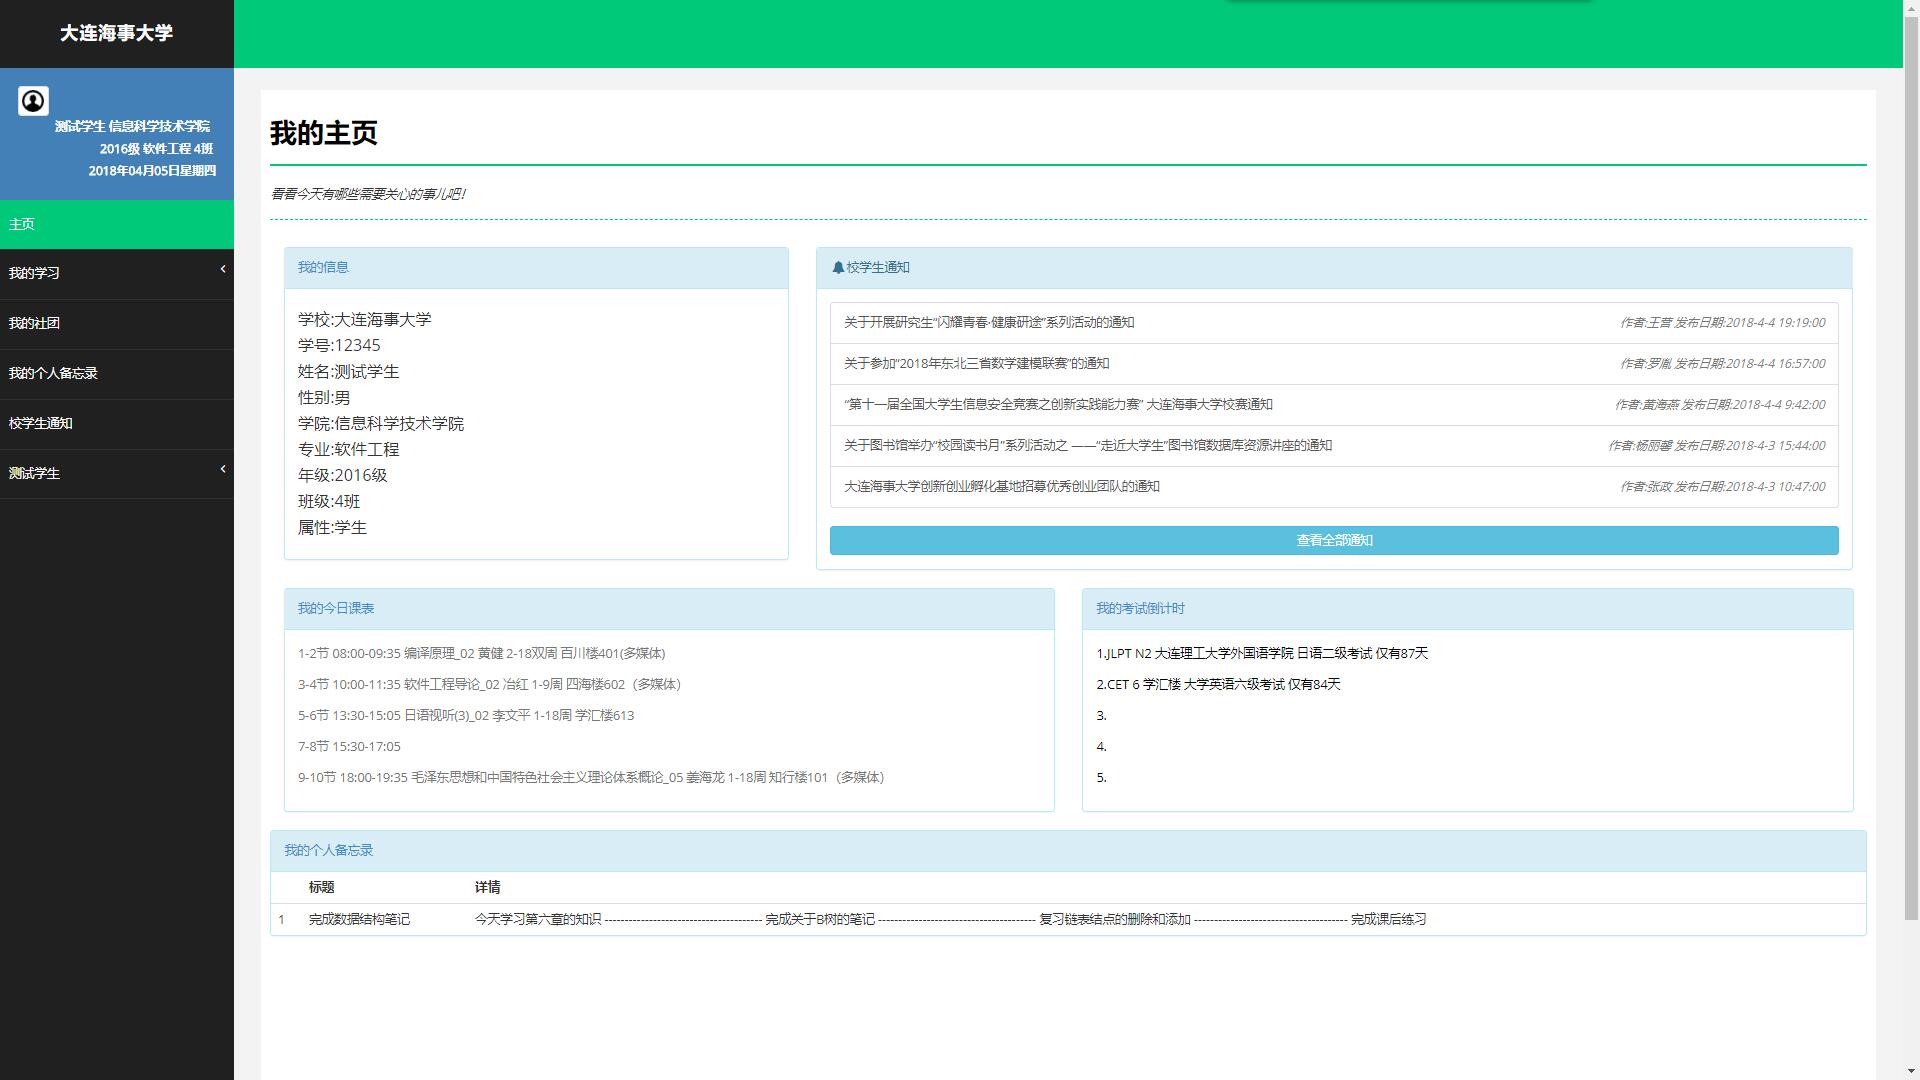Viewport: 1920px width, 1080px height.
Task: Click author line 作者:王莺 2018-4-4 19:19:00
Action: (1722, 322)
